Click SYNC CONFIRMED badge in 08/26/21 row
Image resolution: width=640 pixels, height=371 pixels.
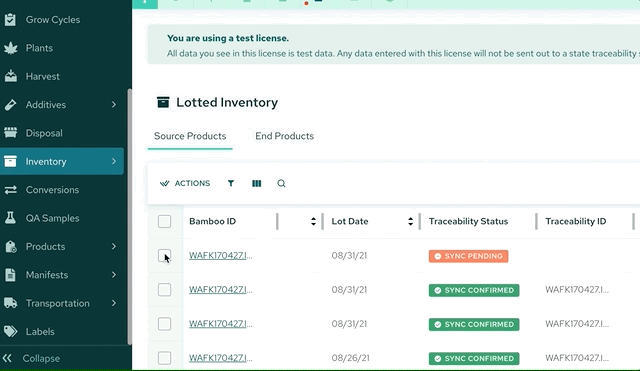point(474,358)
